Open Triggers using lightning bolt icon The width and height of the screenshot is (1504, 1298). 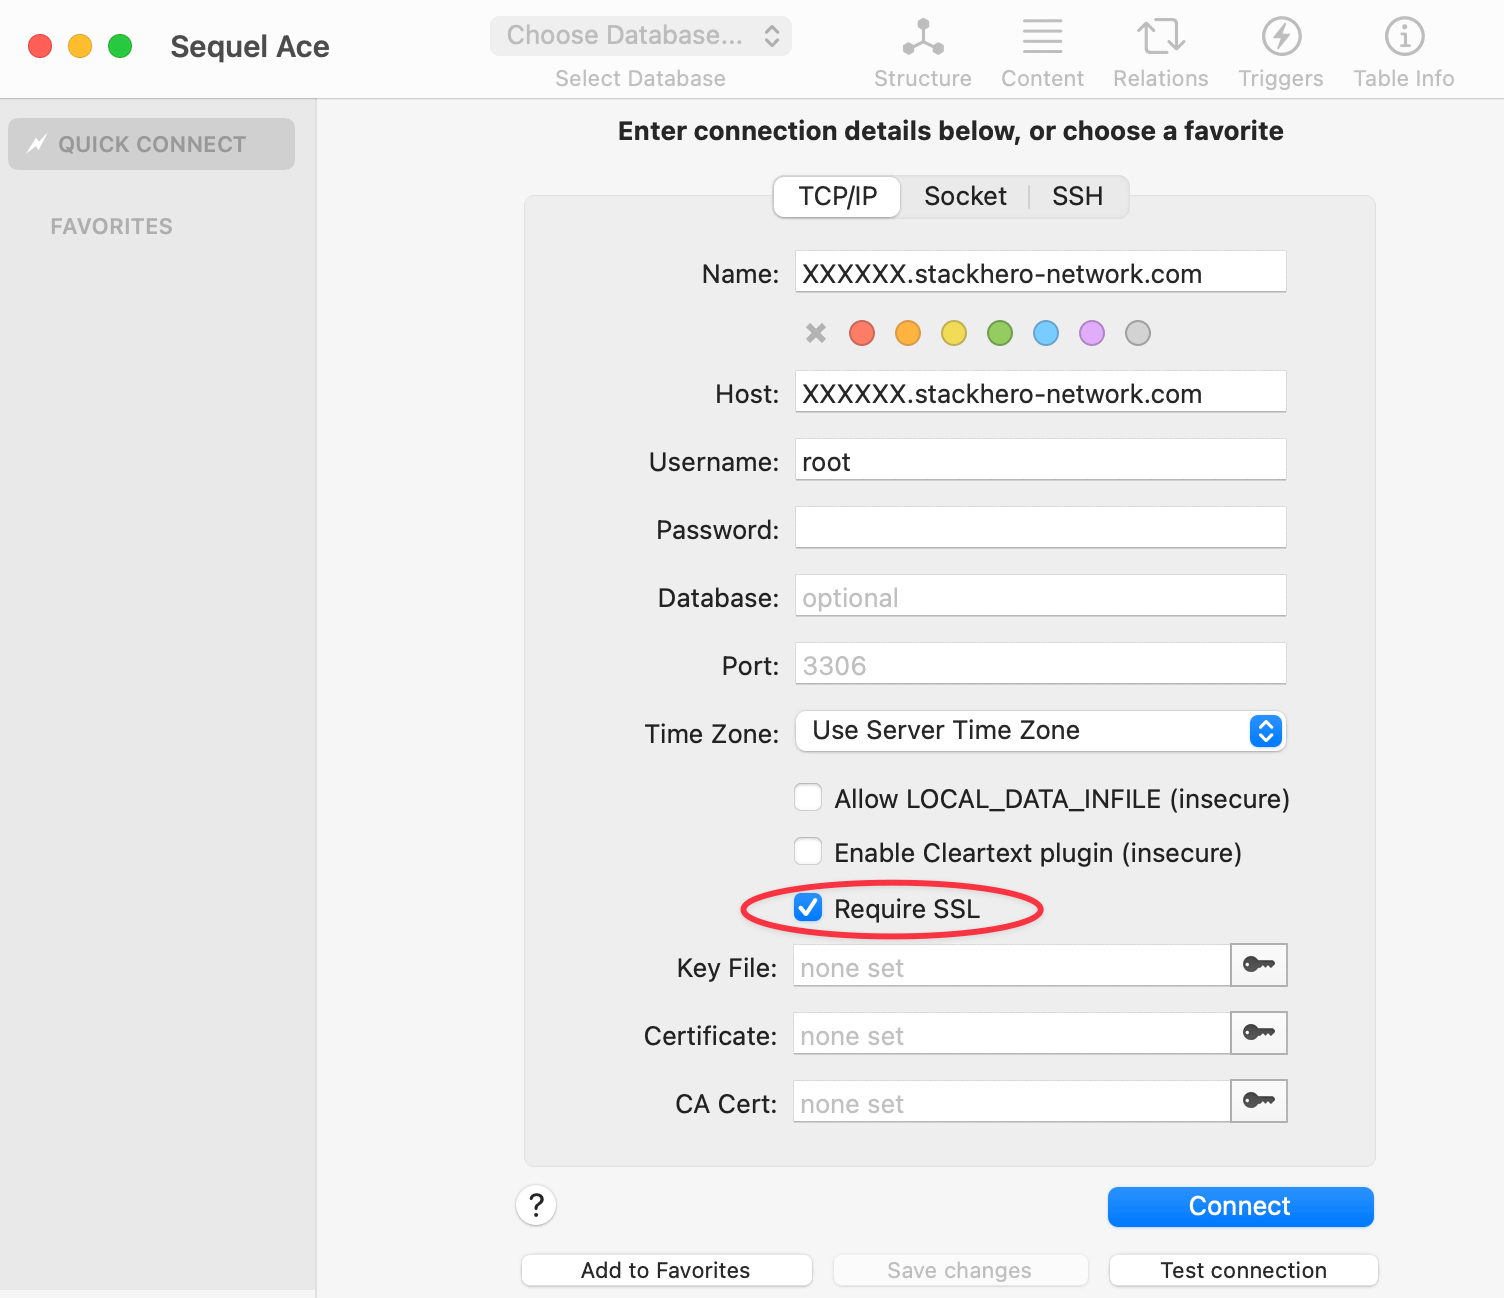point(1280,38)
